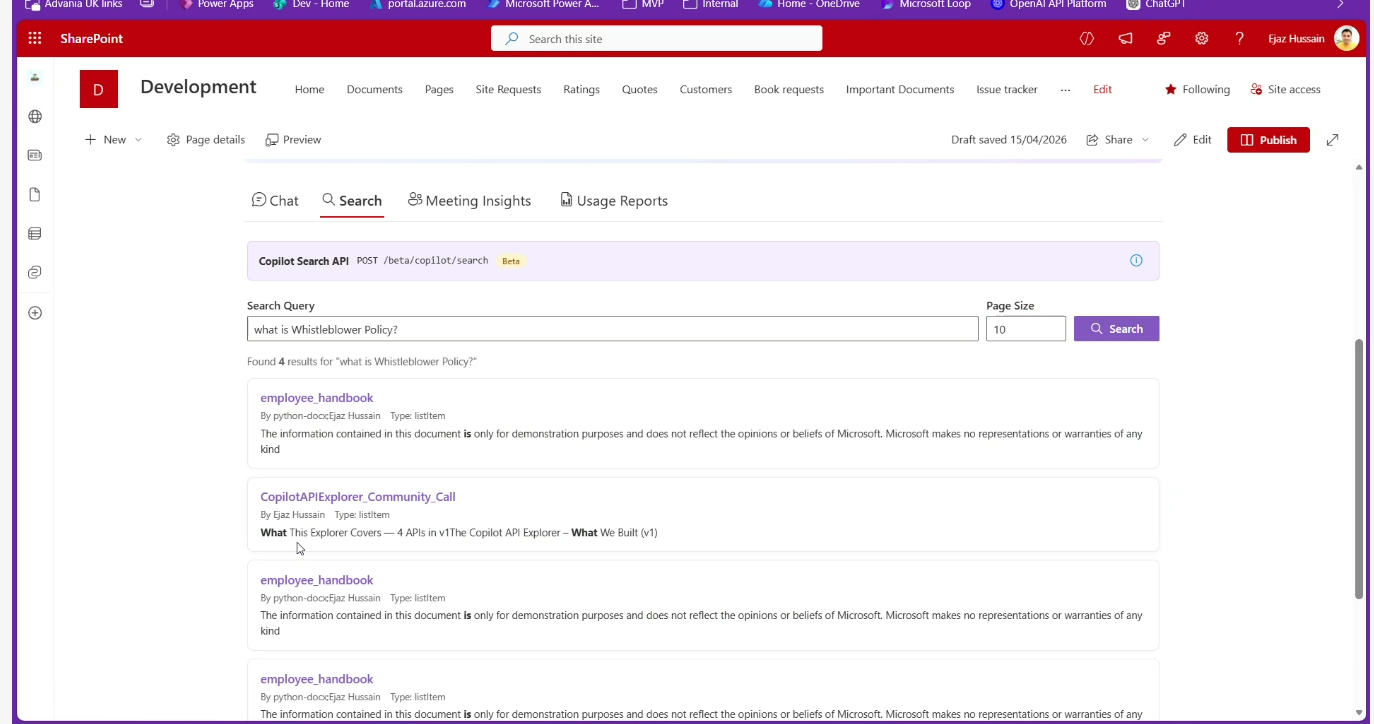This screenshot has height=724, width=1374.
Task: Expand page to full screen with arrows icon
Action: (1332, 140)
